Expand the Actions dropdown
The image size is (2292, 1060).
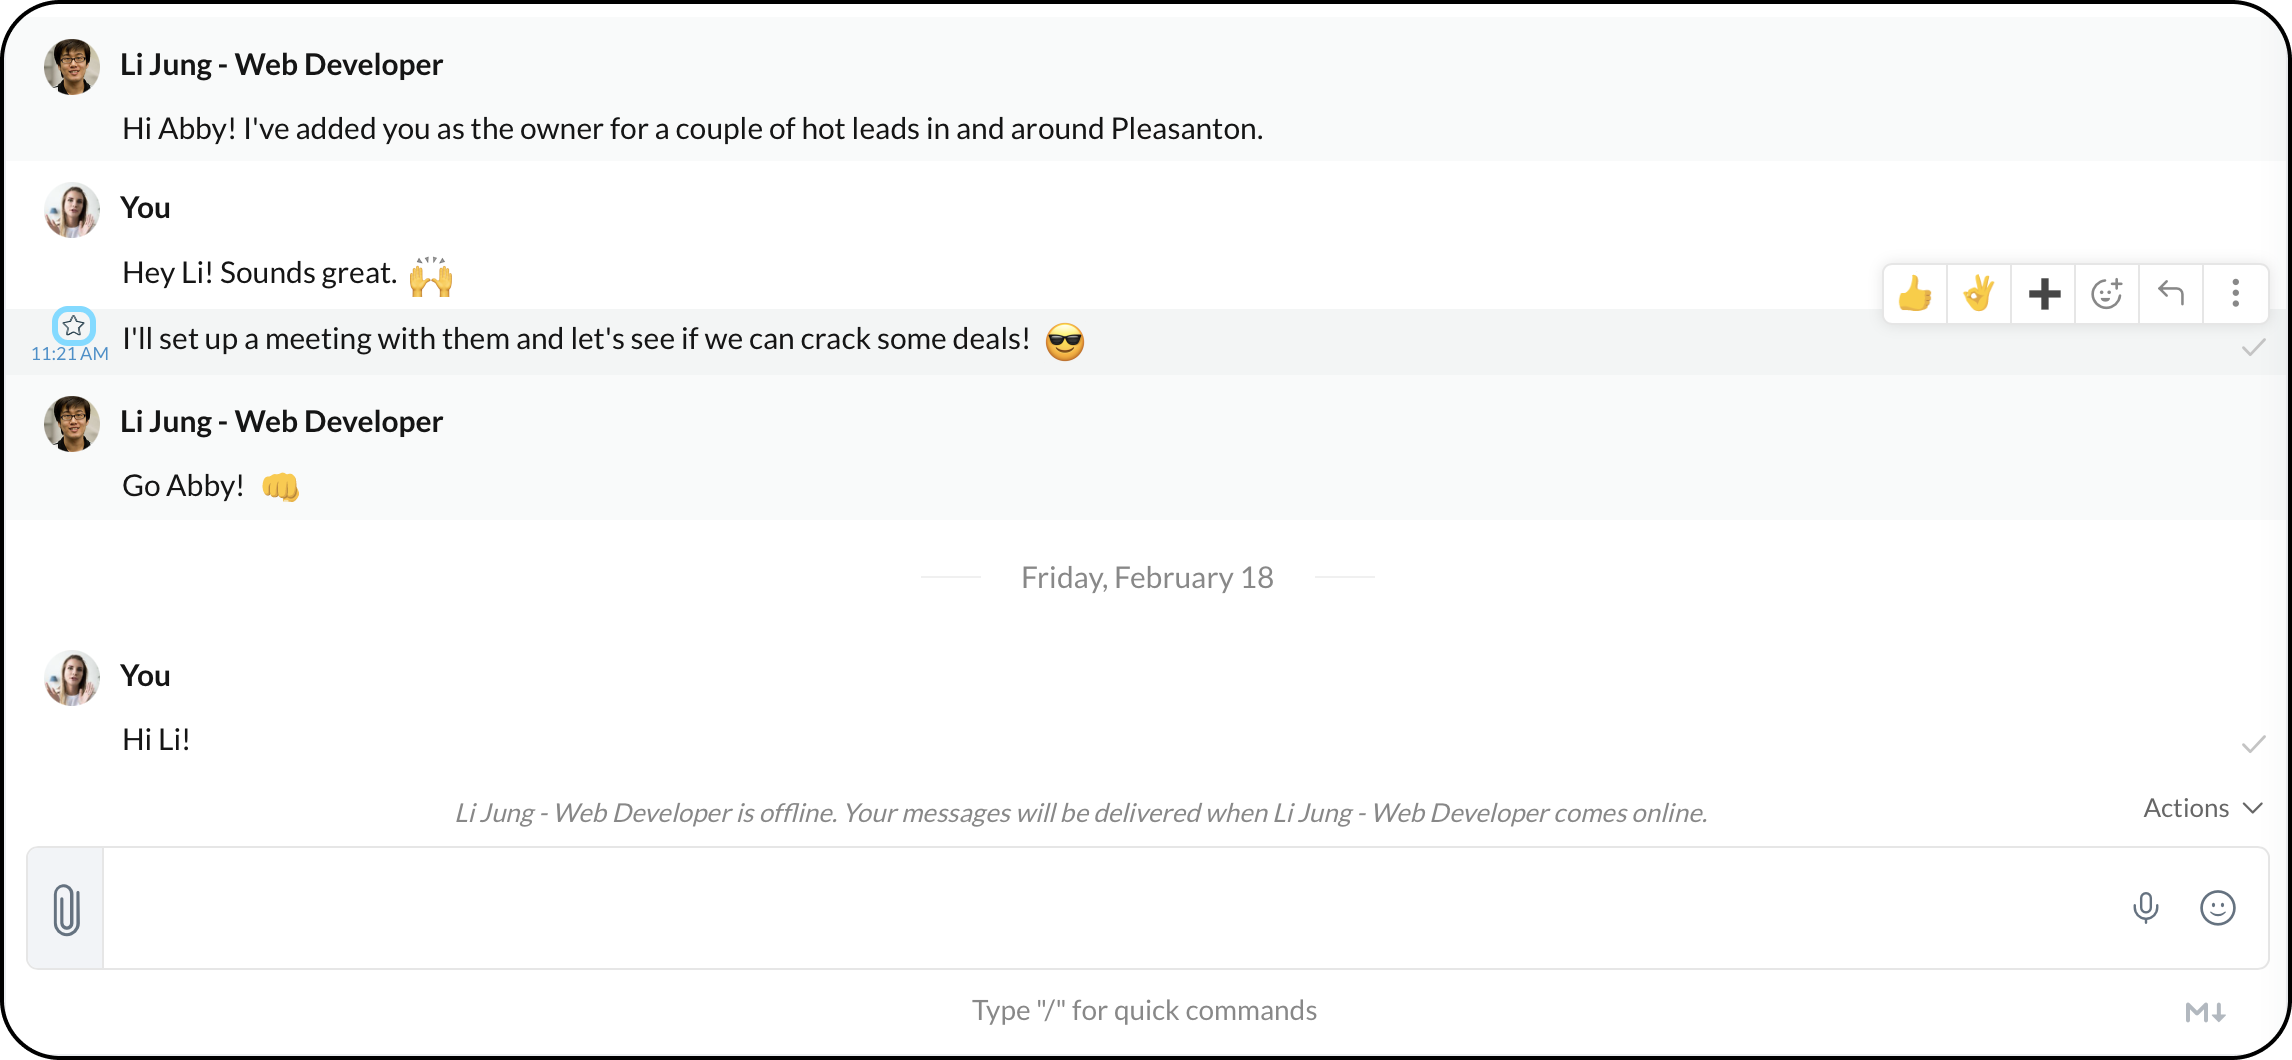2202,808
